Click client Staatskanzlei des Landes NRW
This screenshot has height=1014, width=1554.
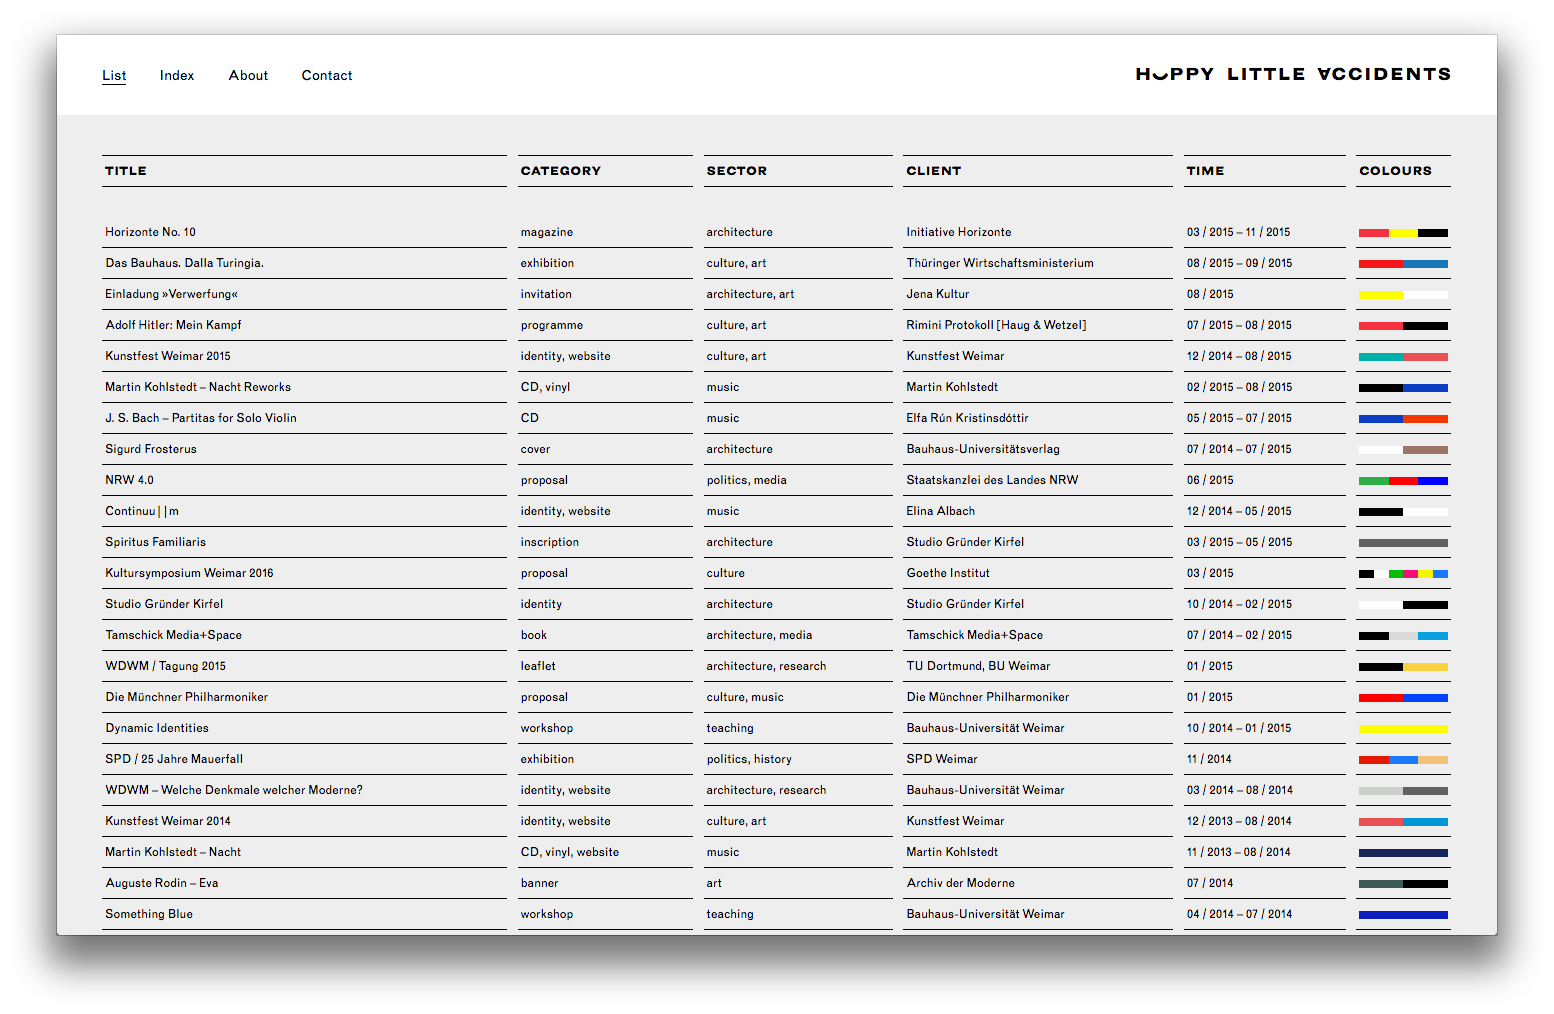992,480
